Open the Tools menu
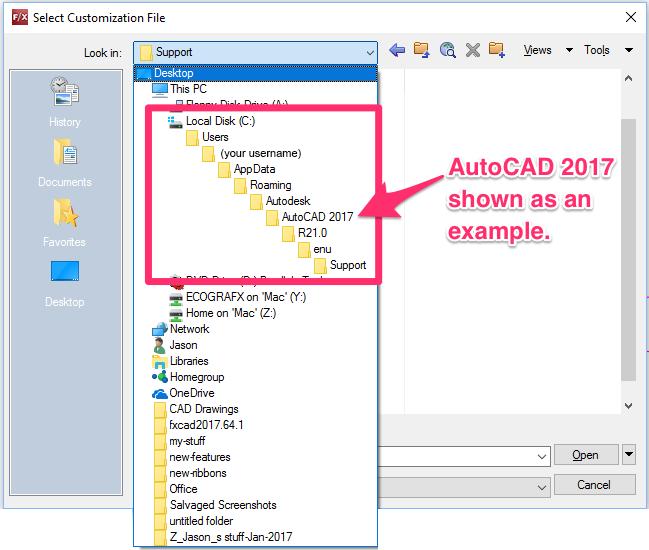649x550 pixels. pyautogui.click(x=596, y=50)
